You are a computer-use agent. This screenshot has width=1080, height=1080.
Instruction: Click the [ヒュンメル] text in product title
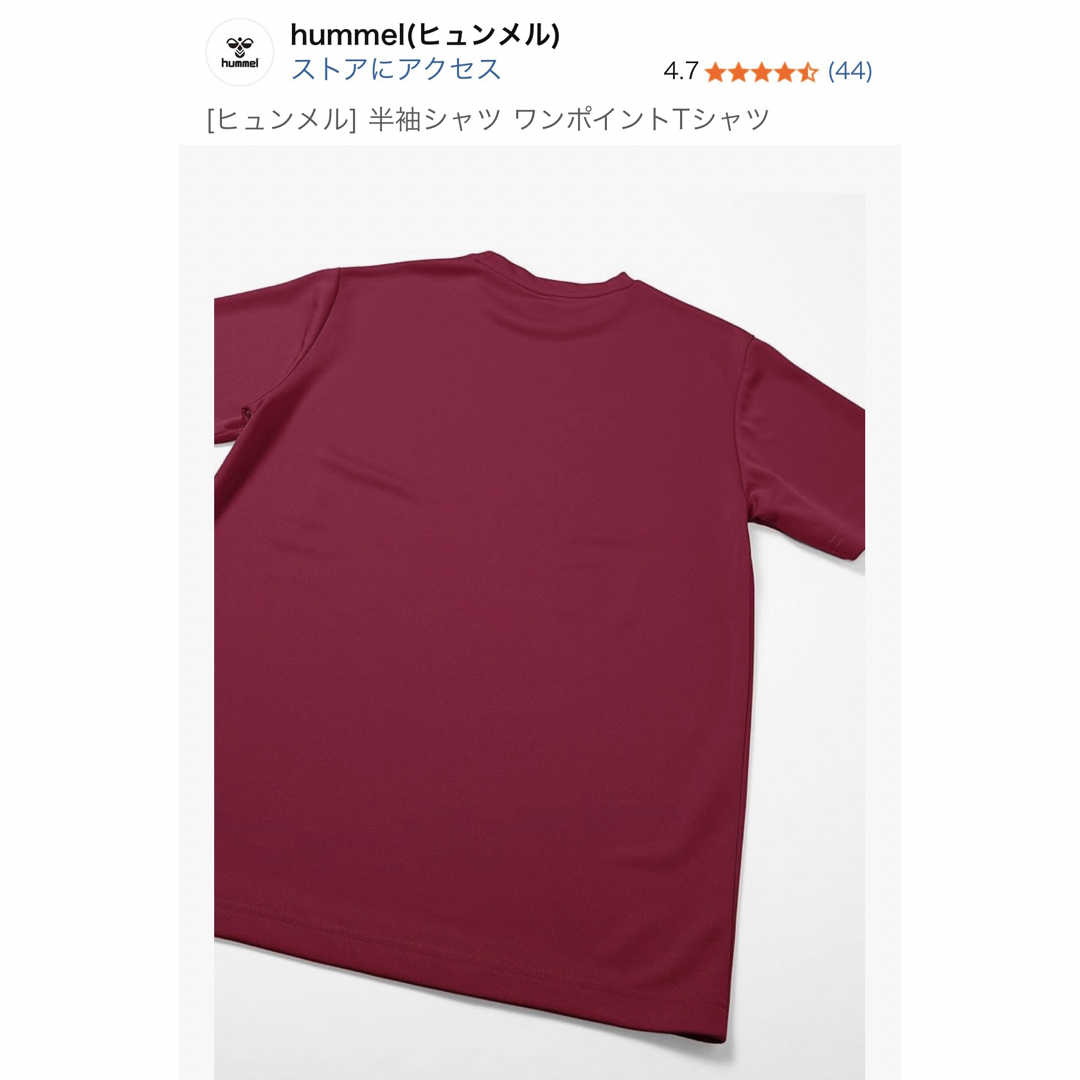coord(282,120)
